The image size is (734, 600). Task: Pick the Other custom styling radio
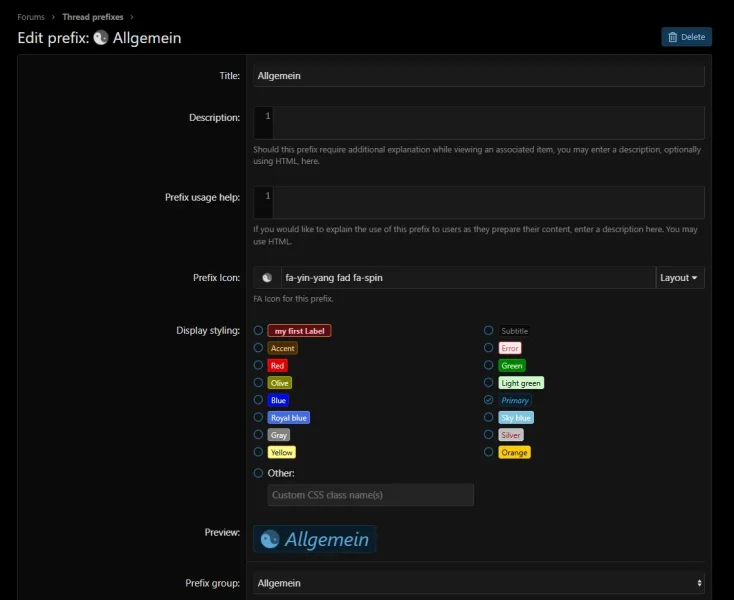point(259,473)
